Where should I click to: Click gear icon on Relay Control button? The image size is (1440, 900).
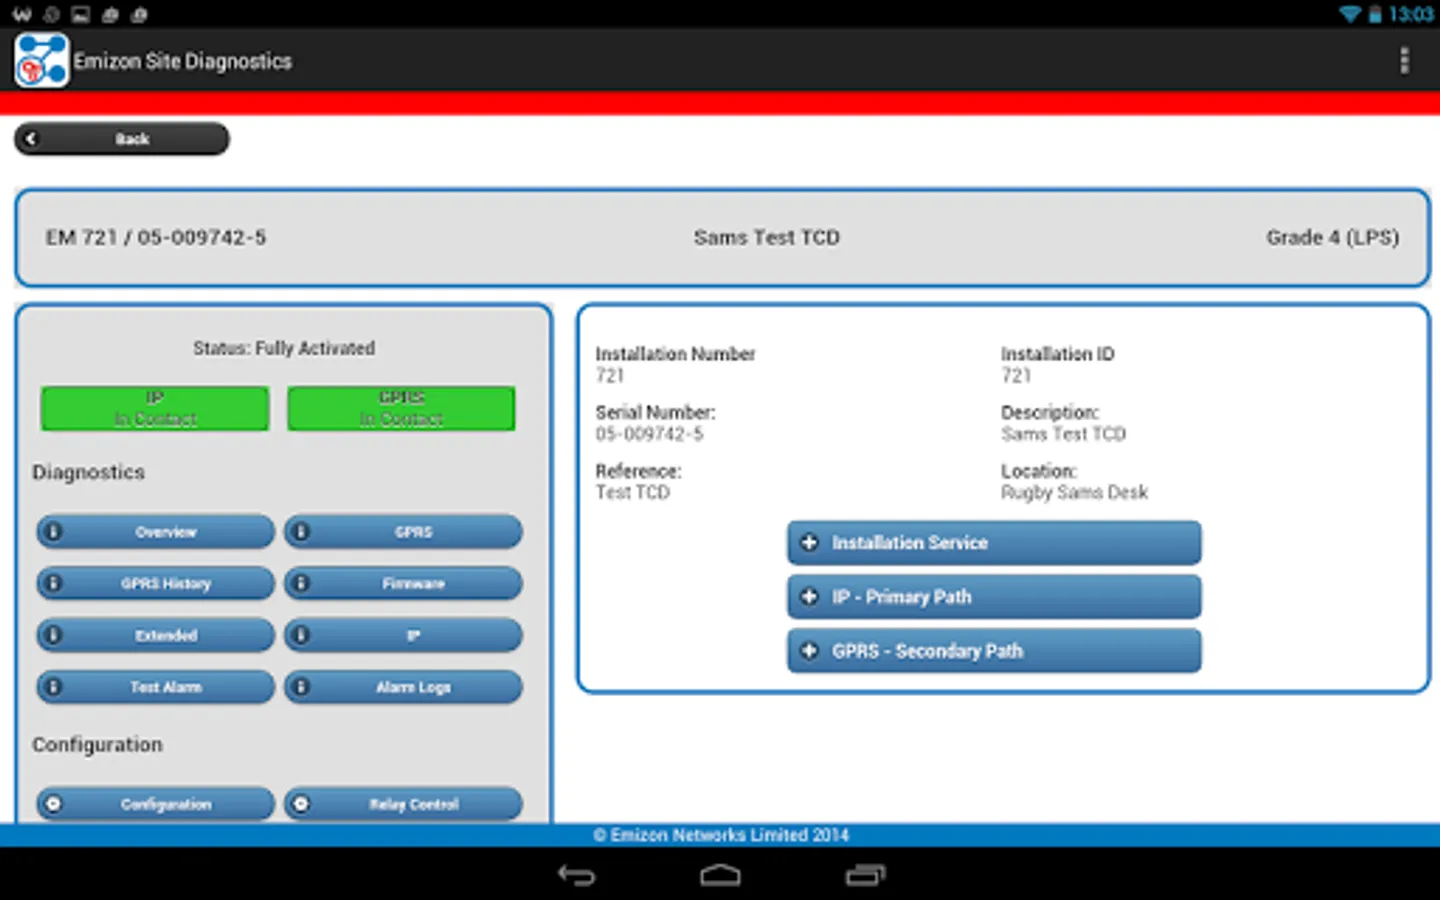(301, 804)
